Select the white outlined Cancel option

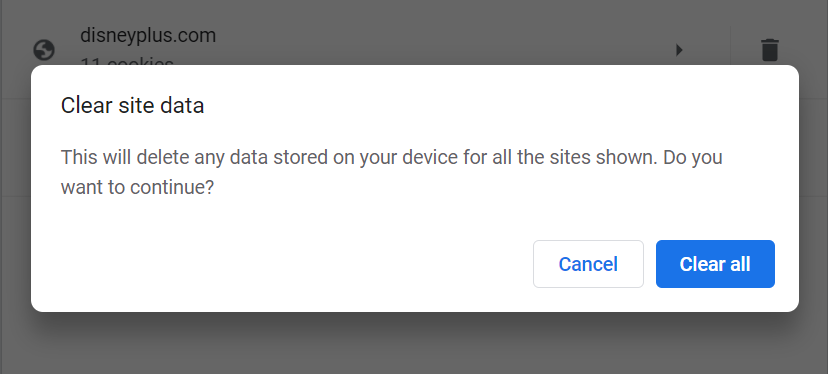click(588, 264)
